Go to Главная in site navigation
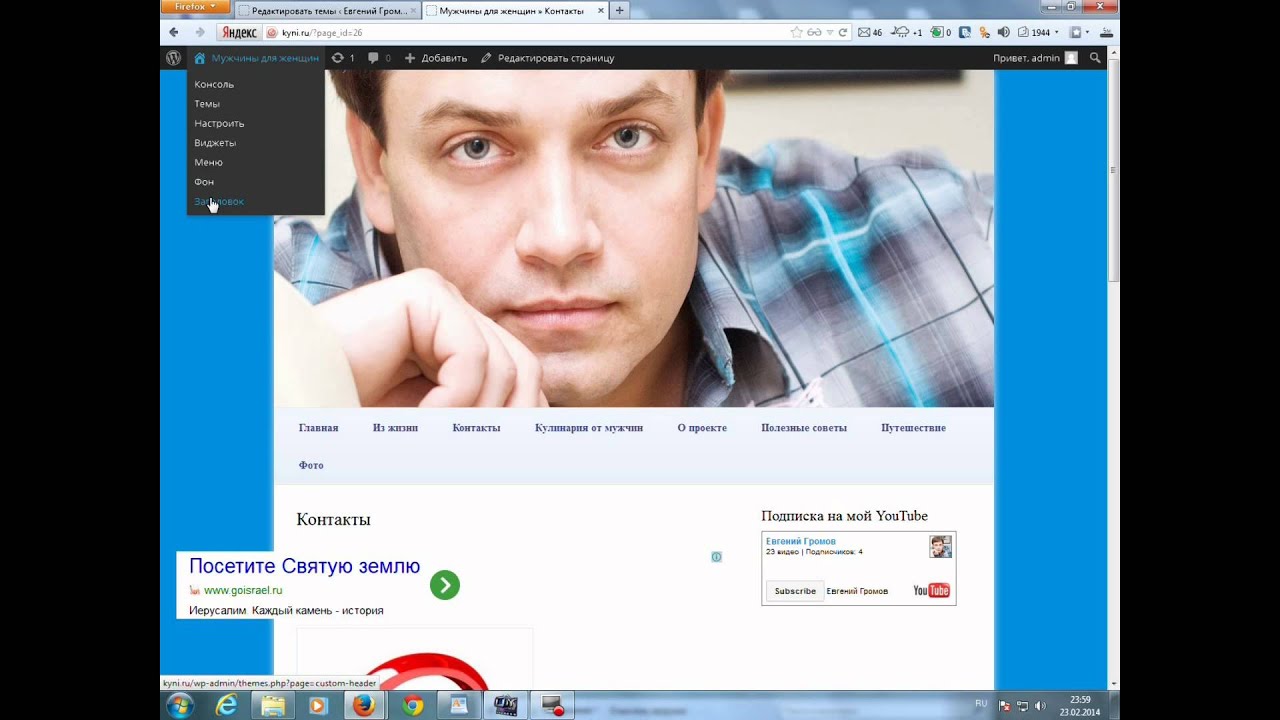 [318, 428]
